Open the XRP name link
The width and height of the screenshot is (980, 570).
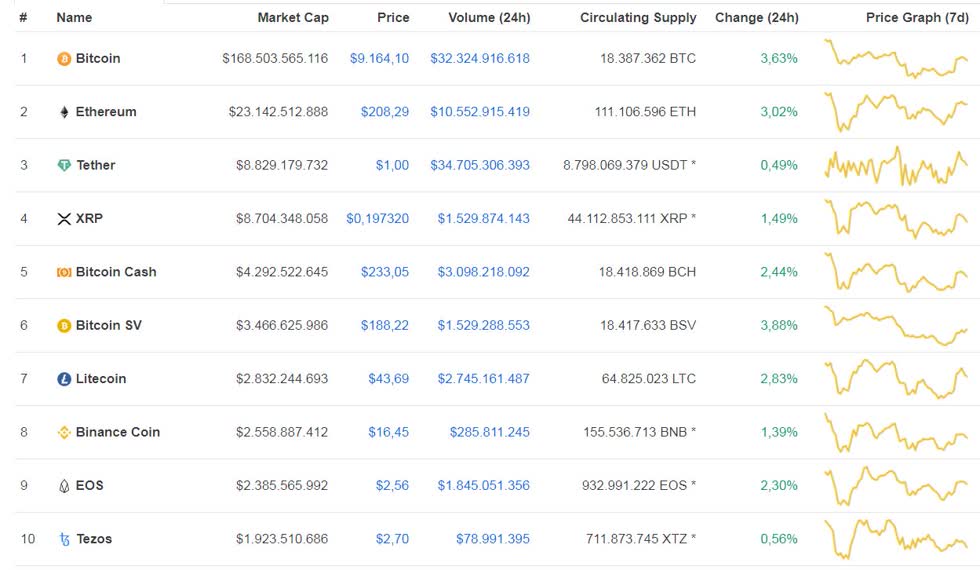click(x=89, y=219)
